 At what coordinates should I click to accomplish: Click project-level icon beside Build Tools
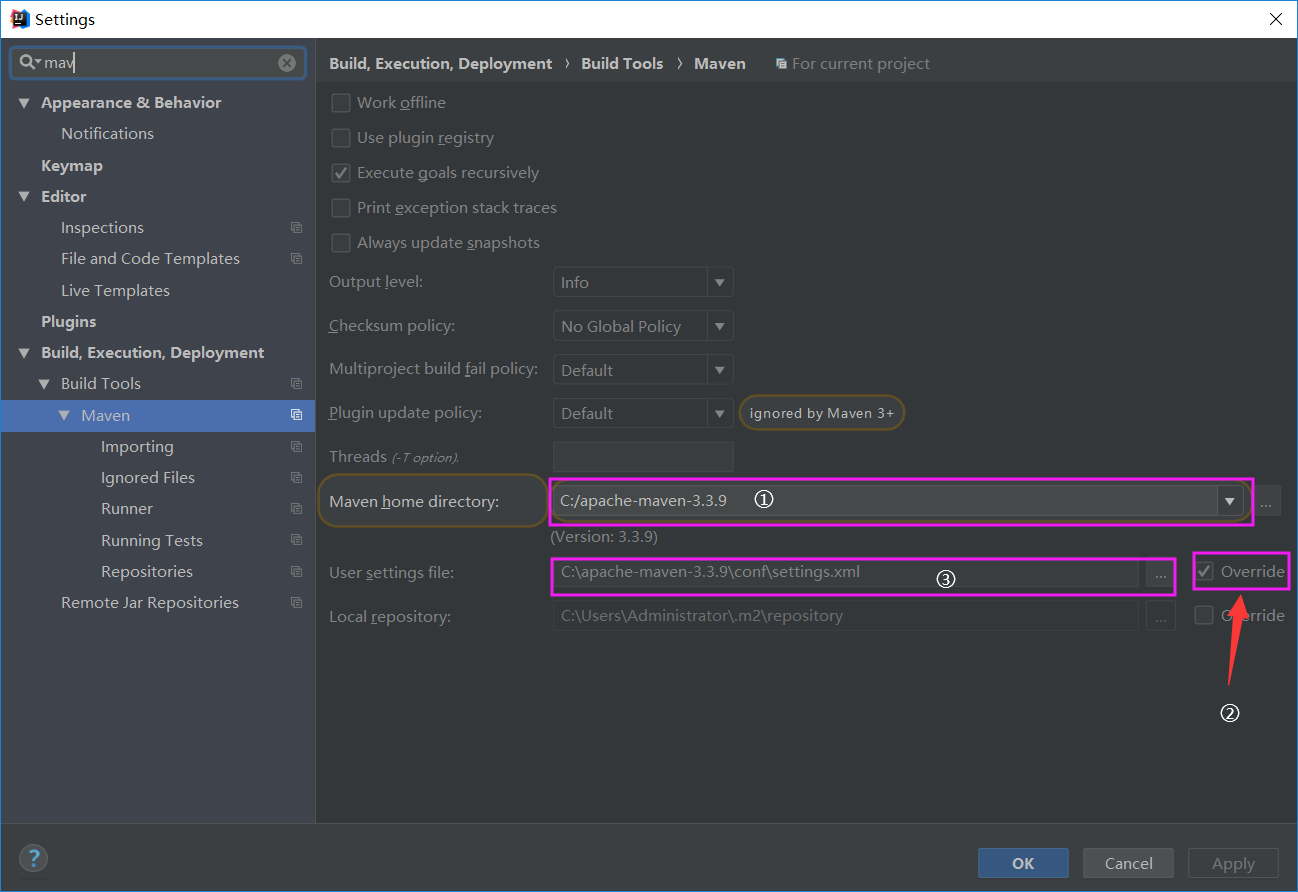(296, 384)
